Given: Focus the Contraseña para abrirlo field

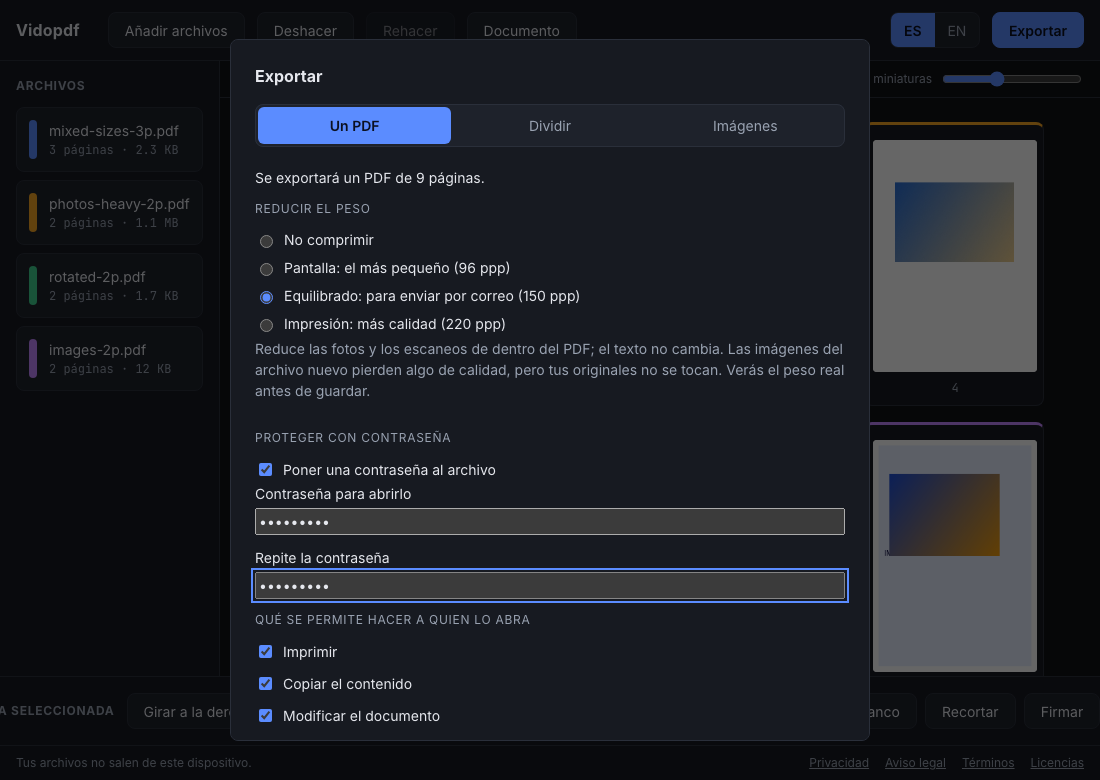Looking at the screenshot, I should click(x=549, y=521).
